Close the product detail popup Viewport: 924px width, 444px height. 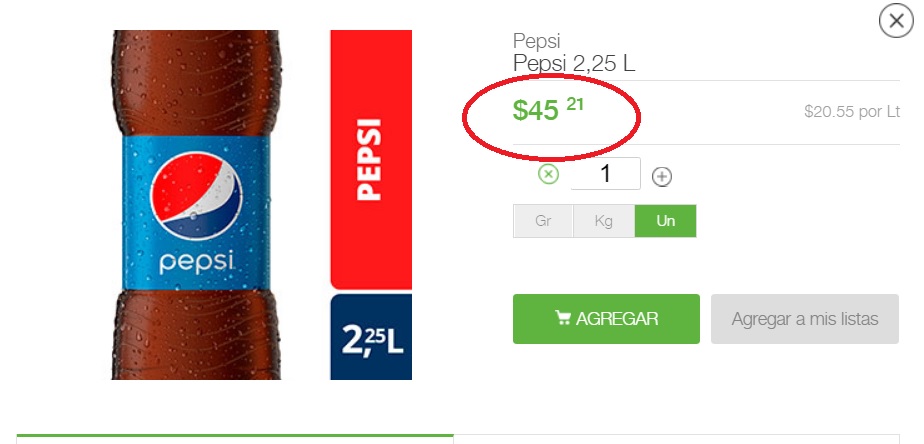(x=896, y=21)
